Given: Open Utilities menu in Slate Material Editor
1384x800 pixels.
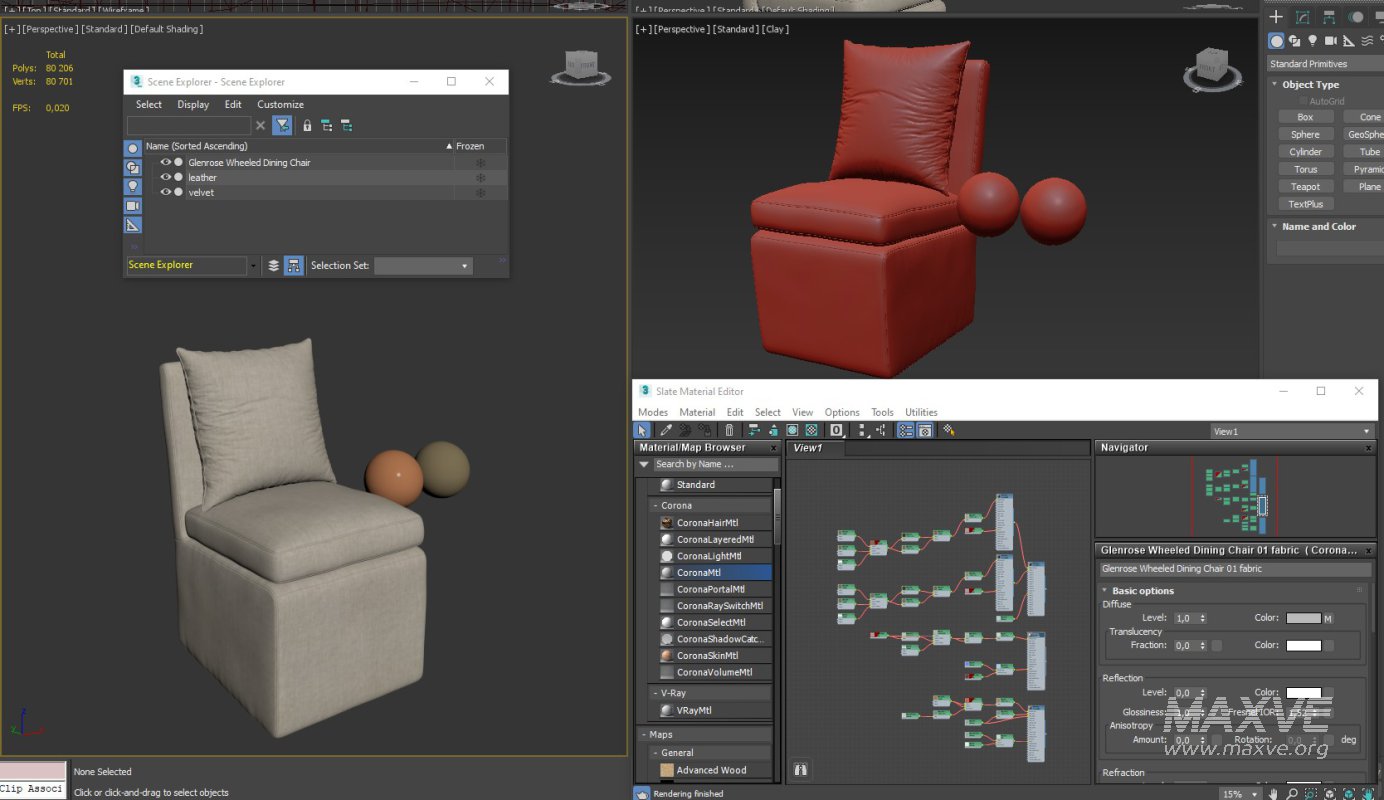Looking at the screenshot, I should coord(921,412).
